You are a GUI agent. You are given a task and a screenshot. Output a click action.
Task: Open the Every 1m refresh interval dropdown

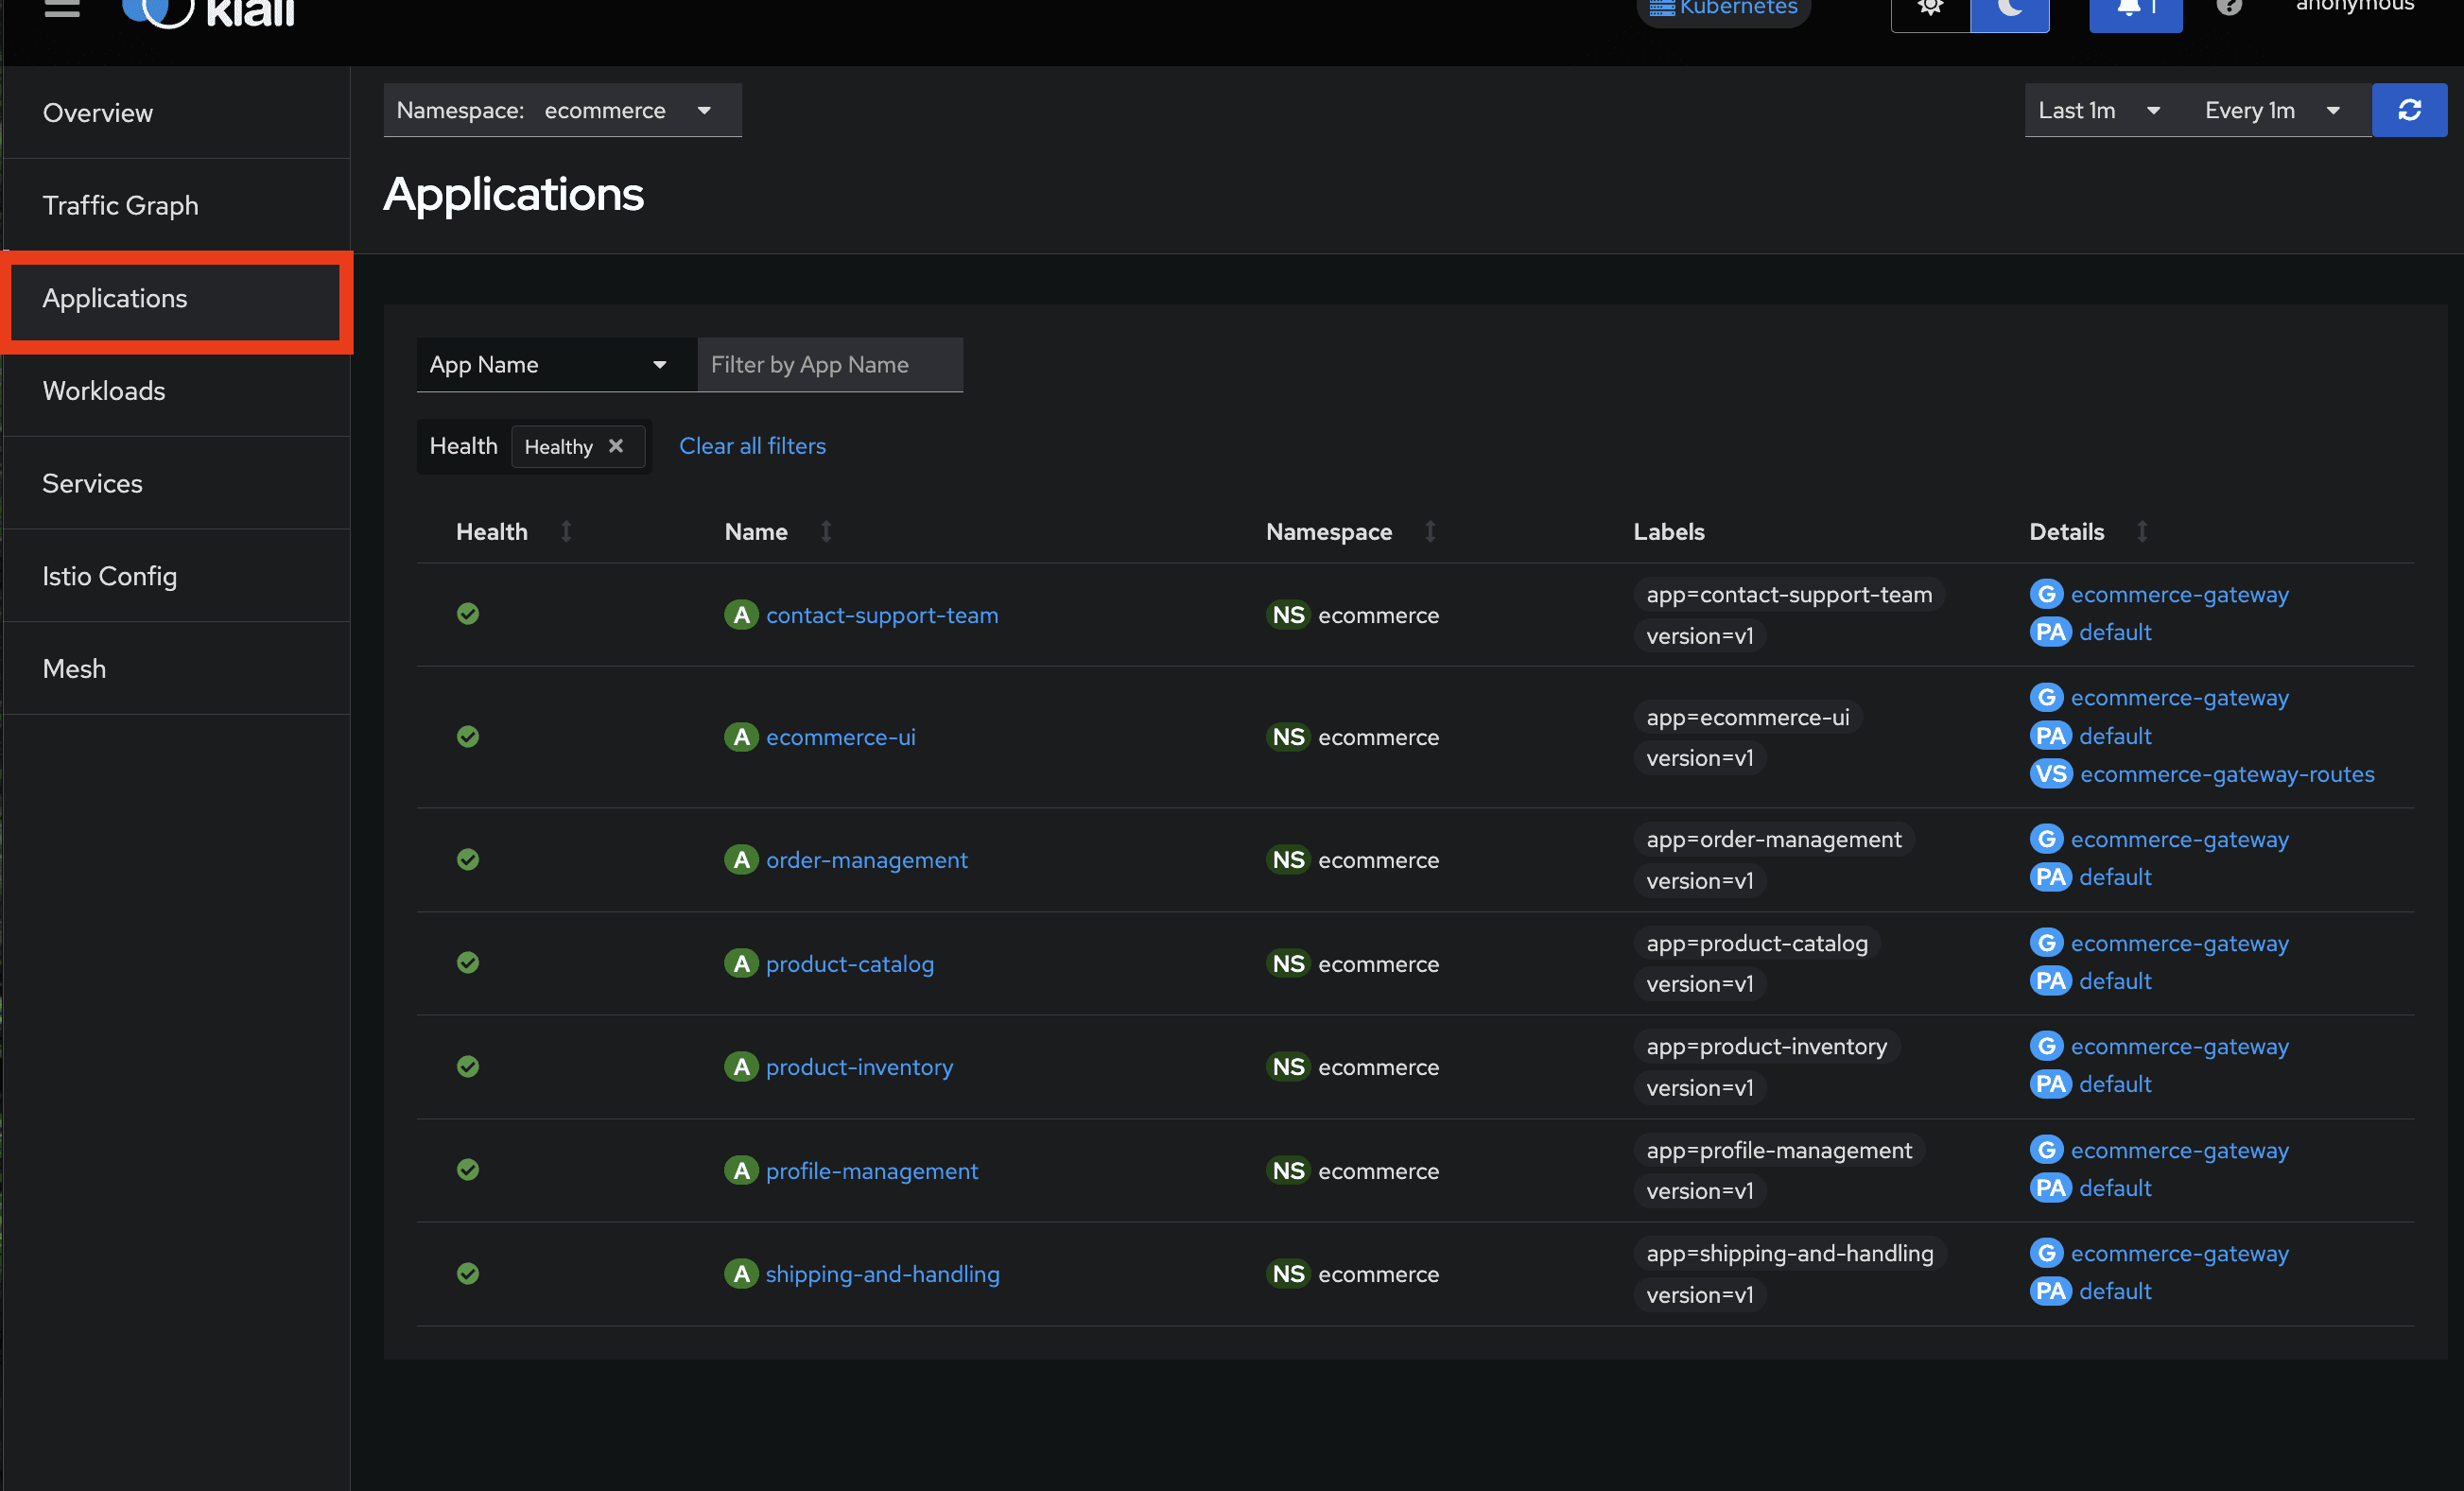coord(2272,110)
